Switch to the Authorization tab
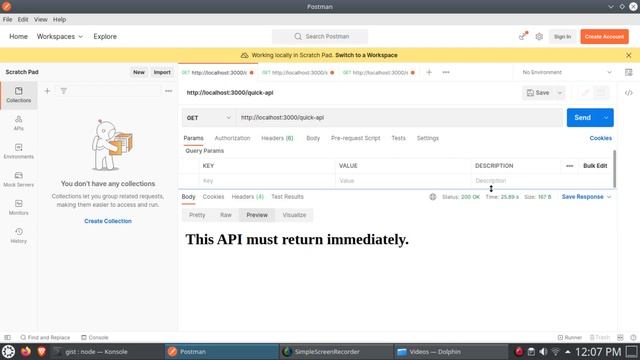 click(232, 138)
